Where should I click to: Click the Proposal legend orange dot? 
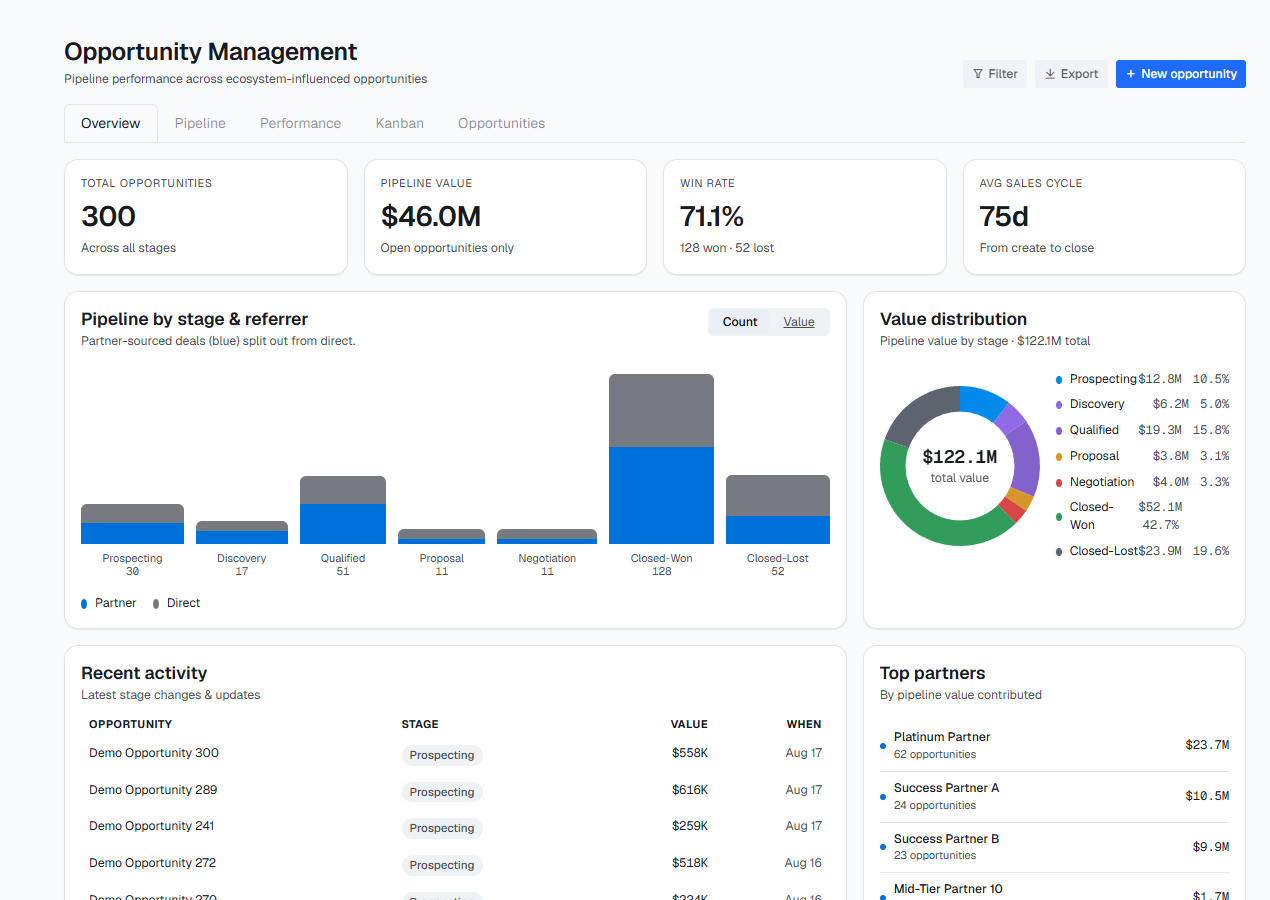1059,457
